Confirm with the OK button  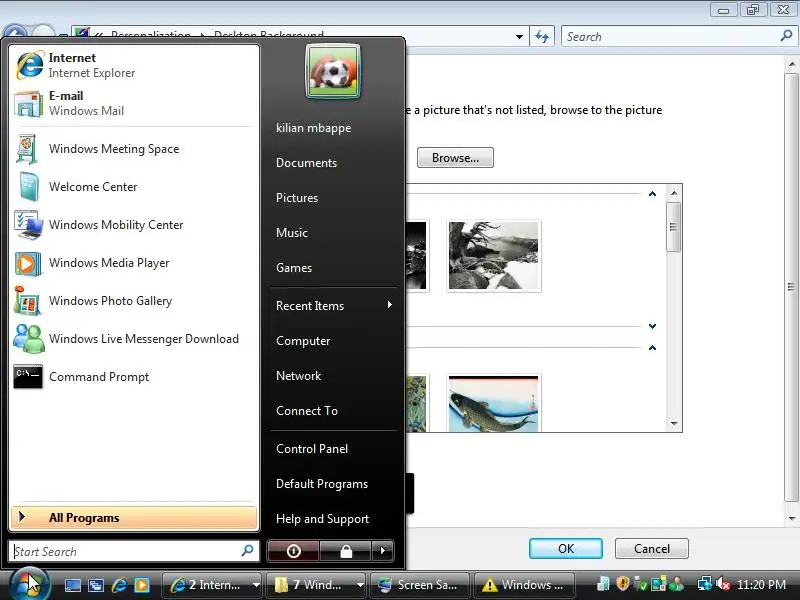point(566,548)
